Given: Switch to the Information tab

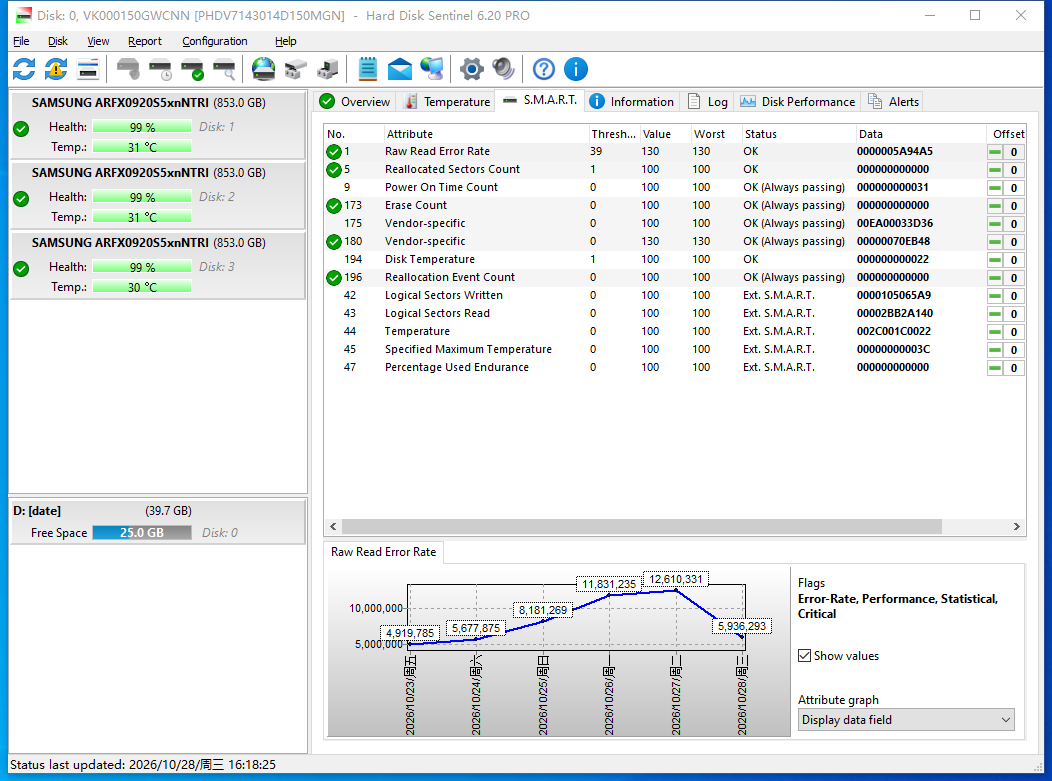Looking at the screenshot, I should (631, 101).
